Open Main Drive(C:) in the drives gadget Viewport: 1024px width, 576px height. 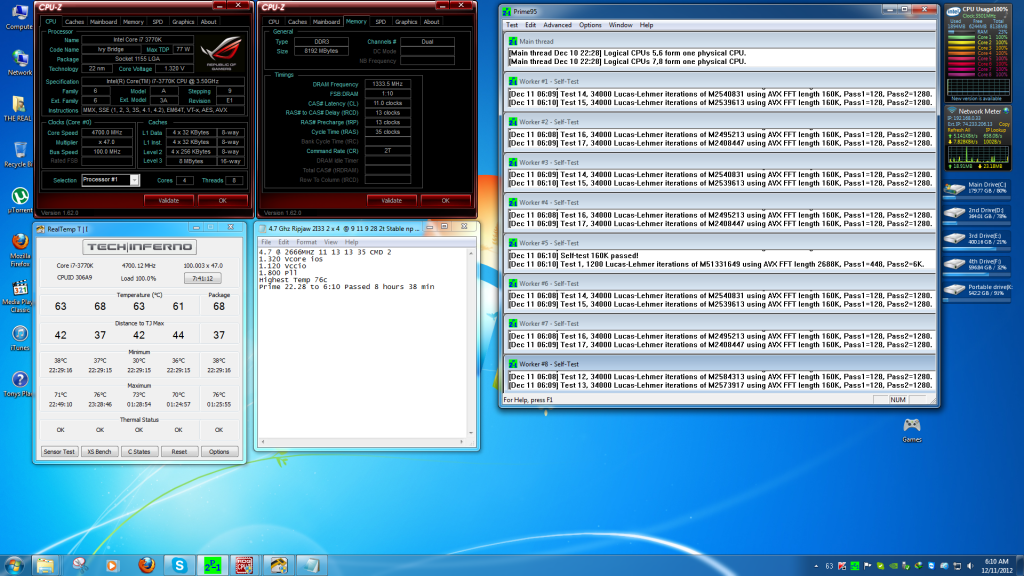tap(977, 188)
